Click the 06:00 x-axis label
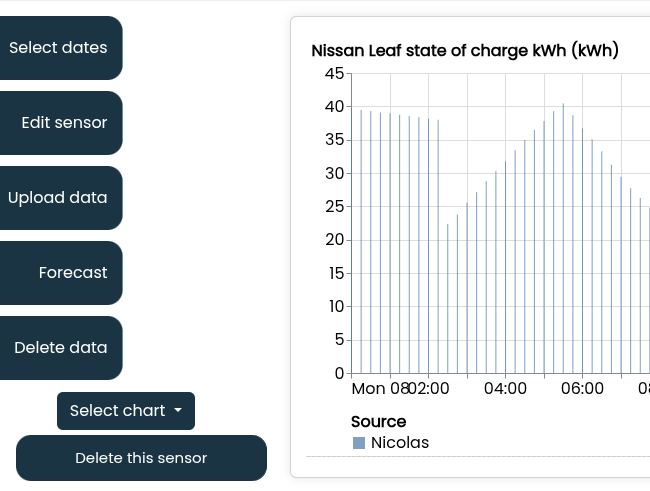 582,388
